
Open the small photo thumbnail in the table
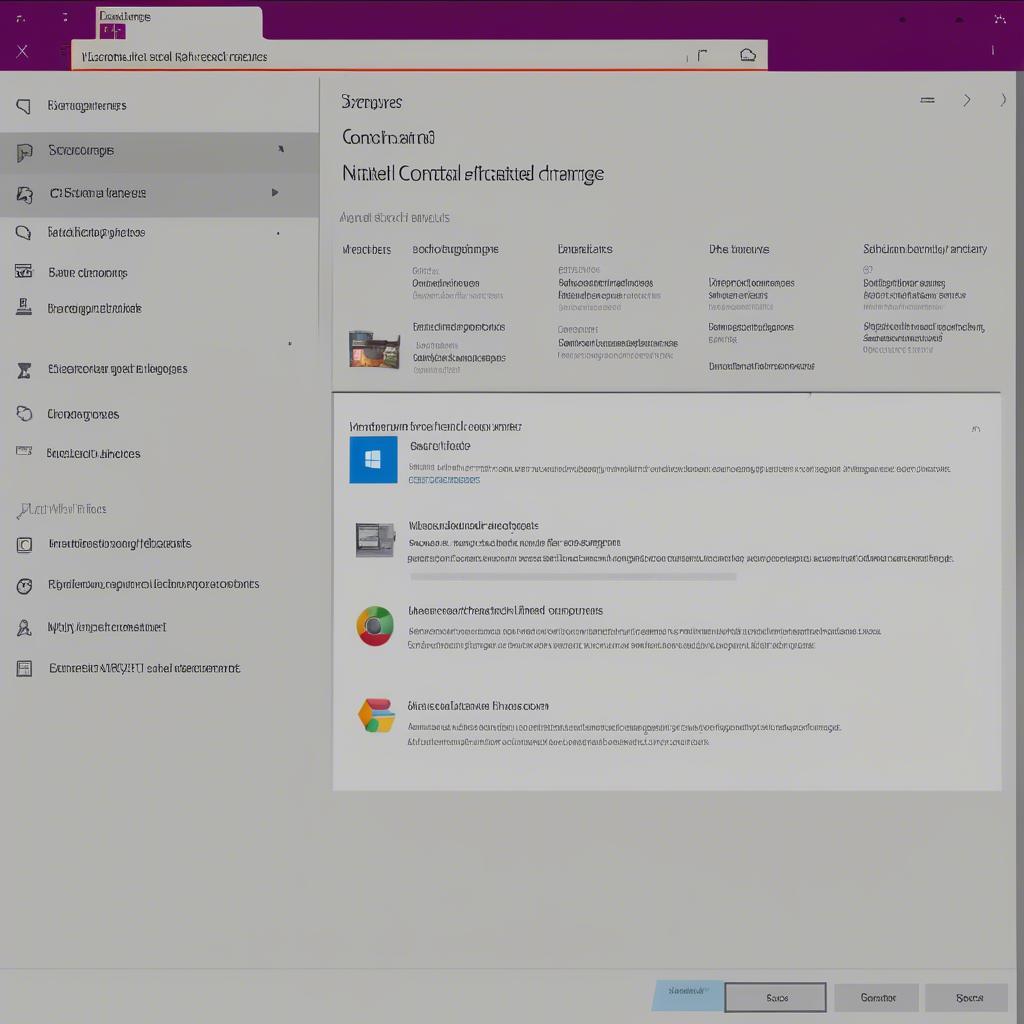[x=374, y=349]
